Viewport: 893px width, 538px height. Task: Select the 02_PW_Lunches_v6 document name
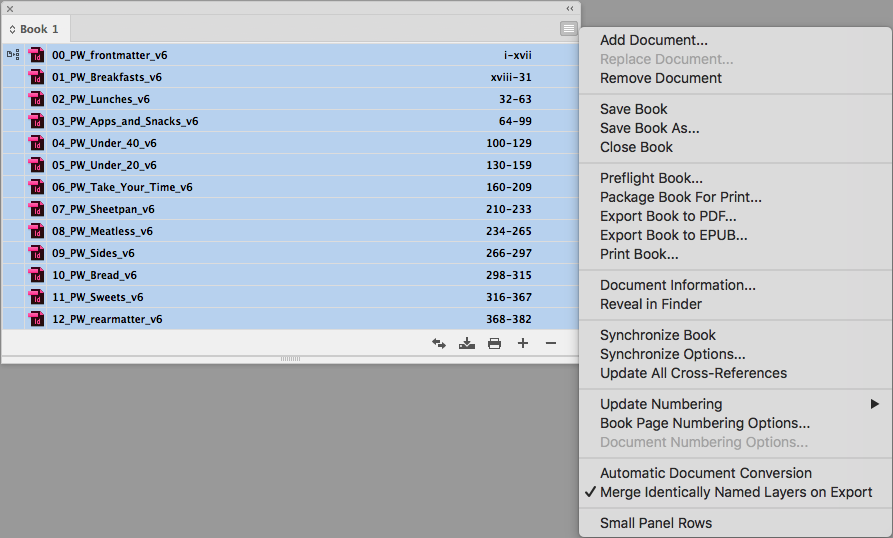(101, 99)
